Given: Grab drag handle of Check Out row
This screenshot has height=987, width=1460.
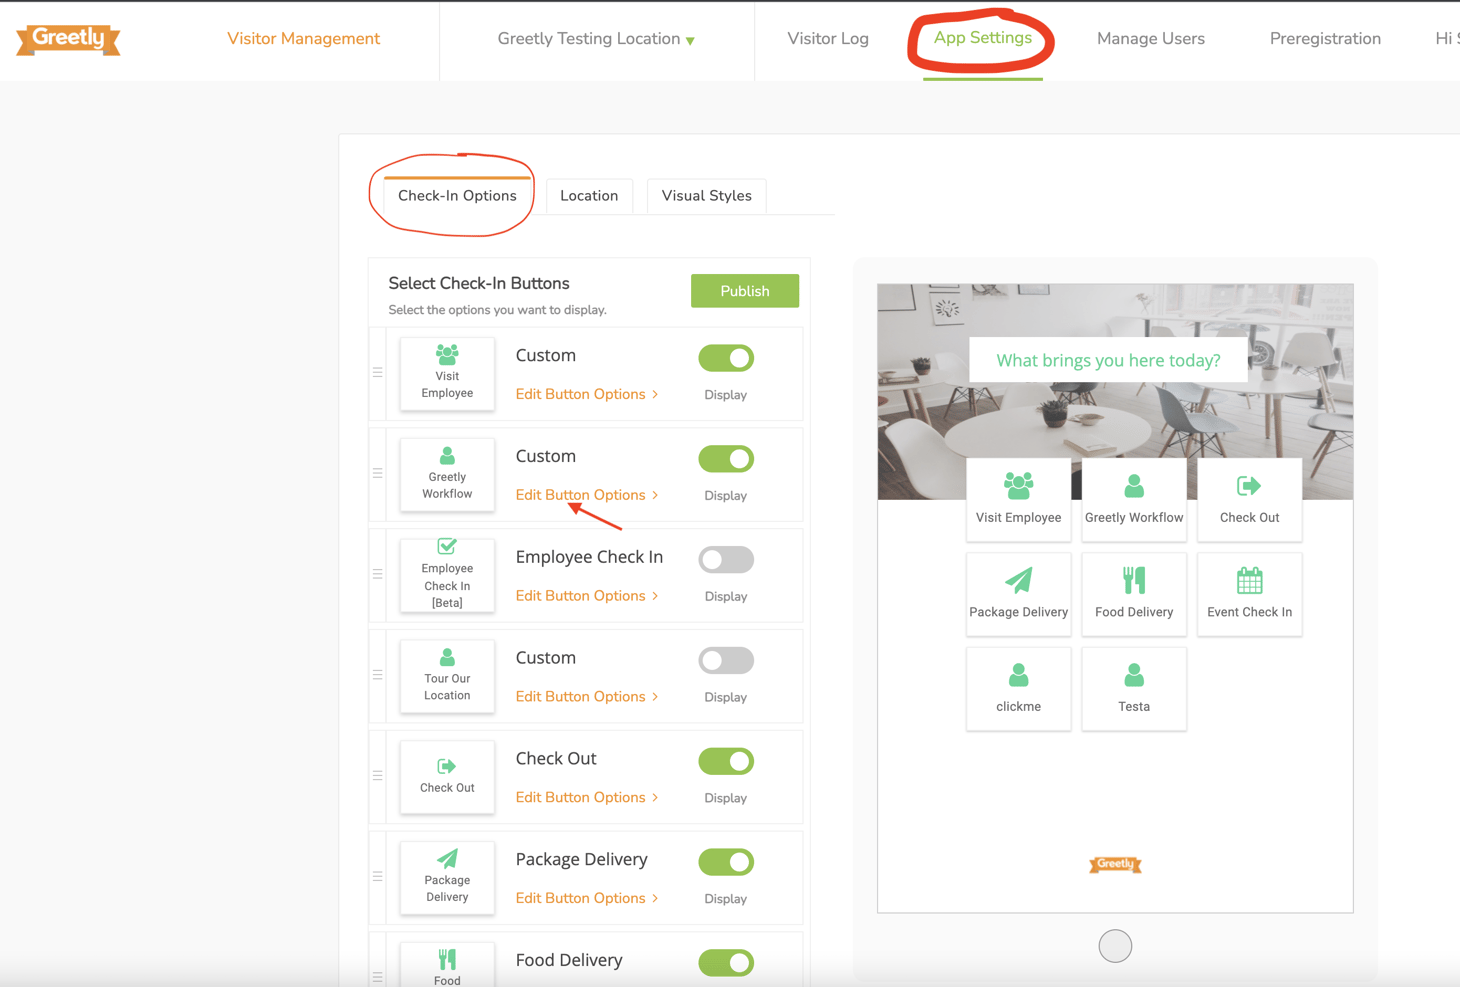Looking at the screenshot, I should (378, 775).
